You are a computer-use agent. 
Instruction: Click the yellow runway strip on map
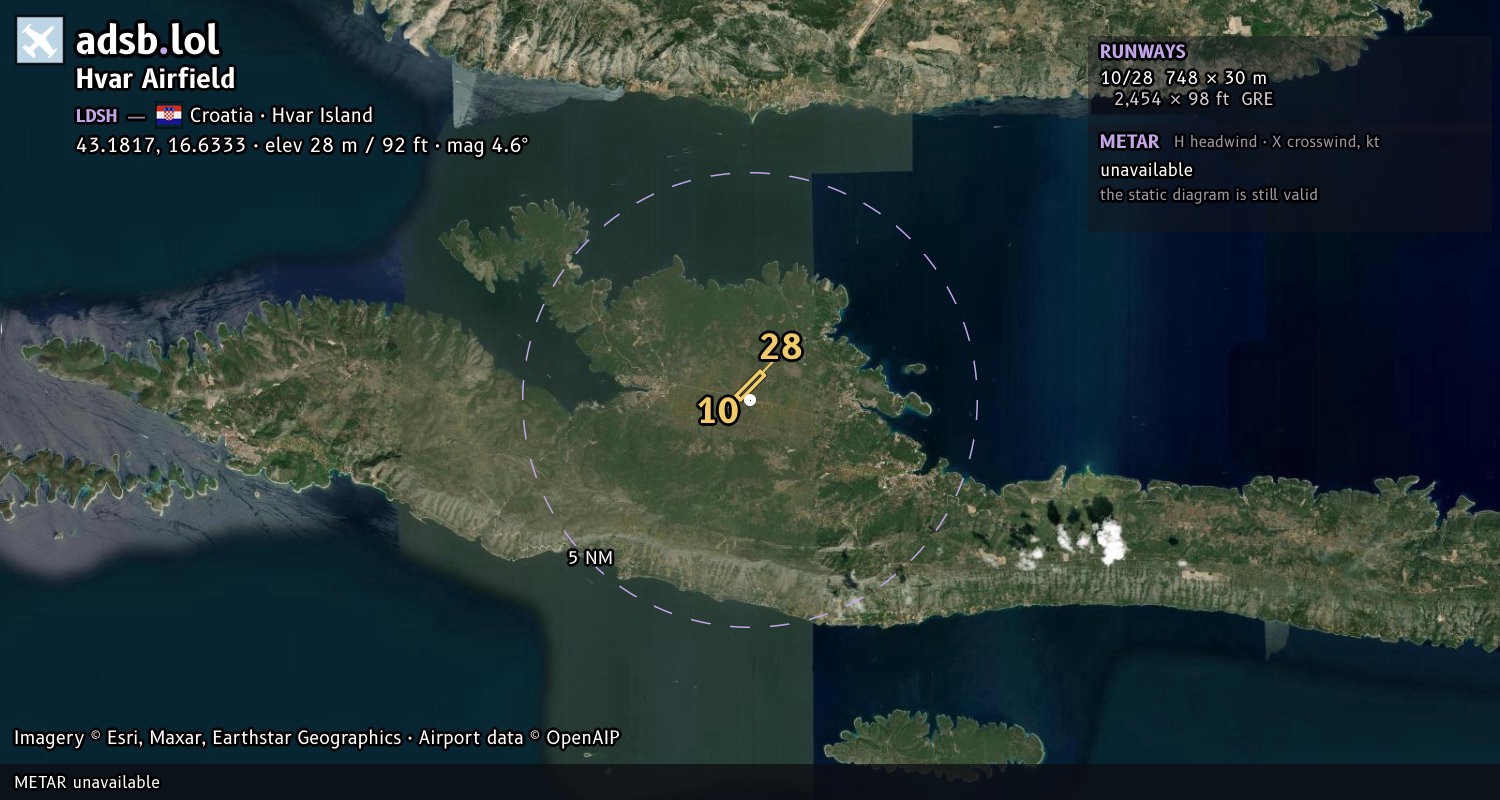[x=752, y=384]
